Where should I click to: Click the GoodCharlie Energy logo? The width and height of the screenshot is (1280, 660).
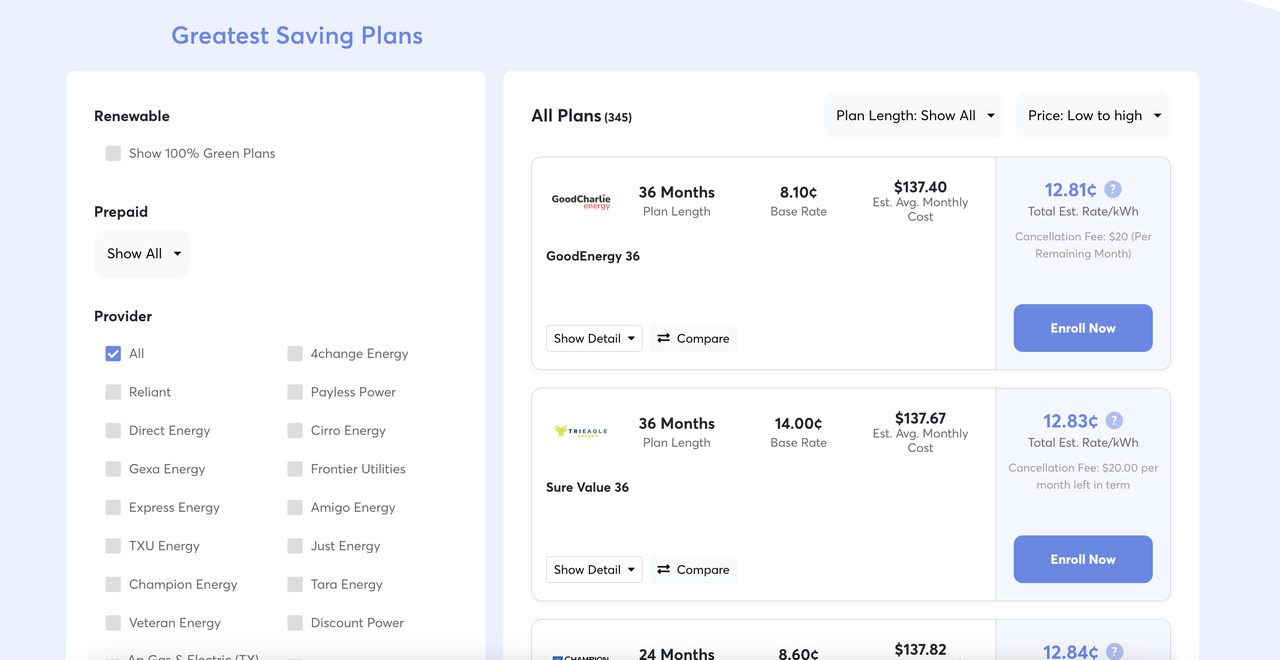[581, 201]
